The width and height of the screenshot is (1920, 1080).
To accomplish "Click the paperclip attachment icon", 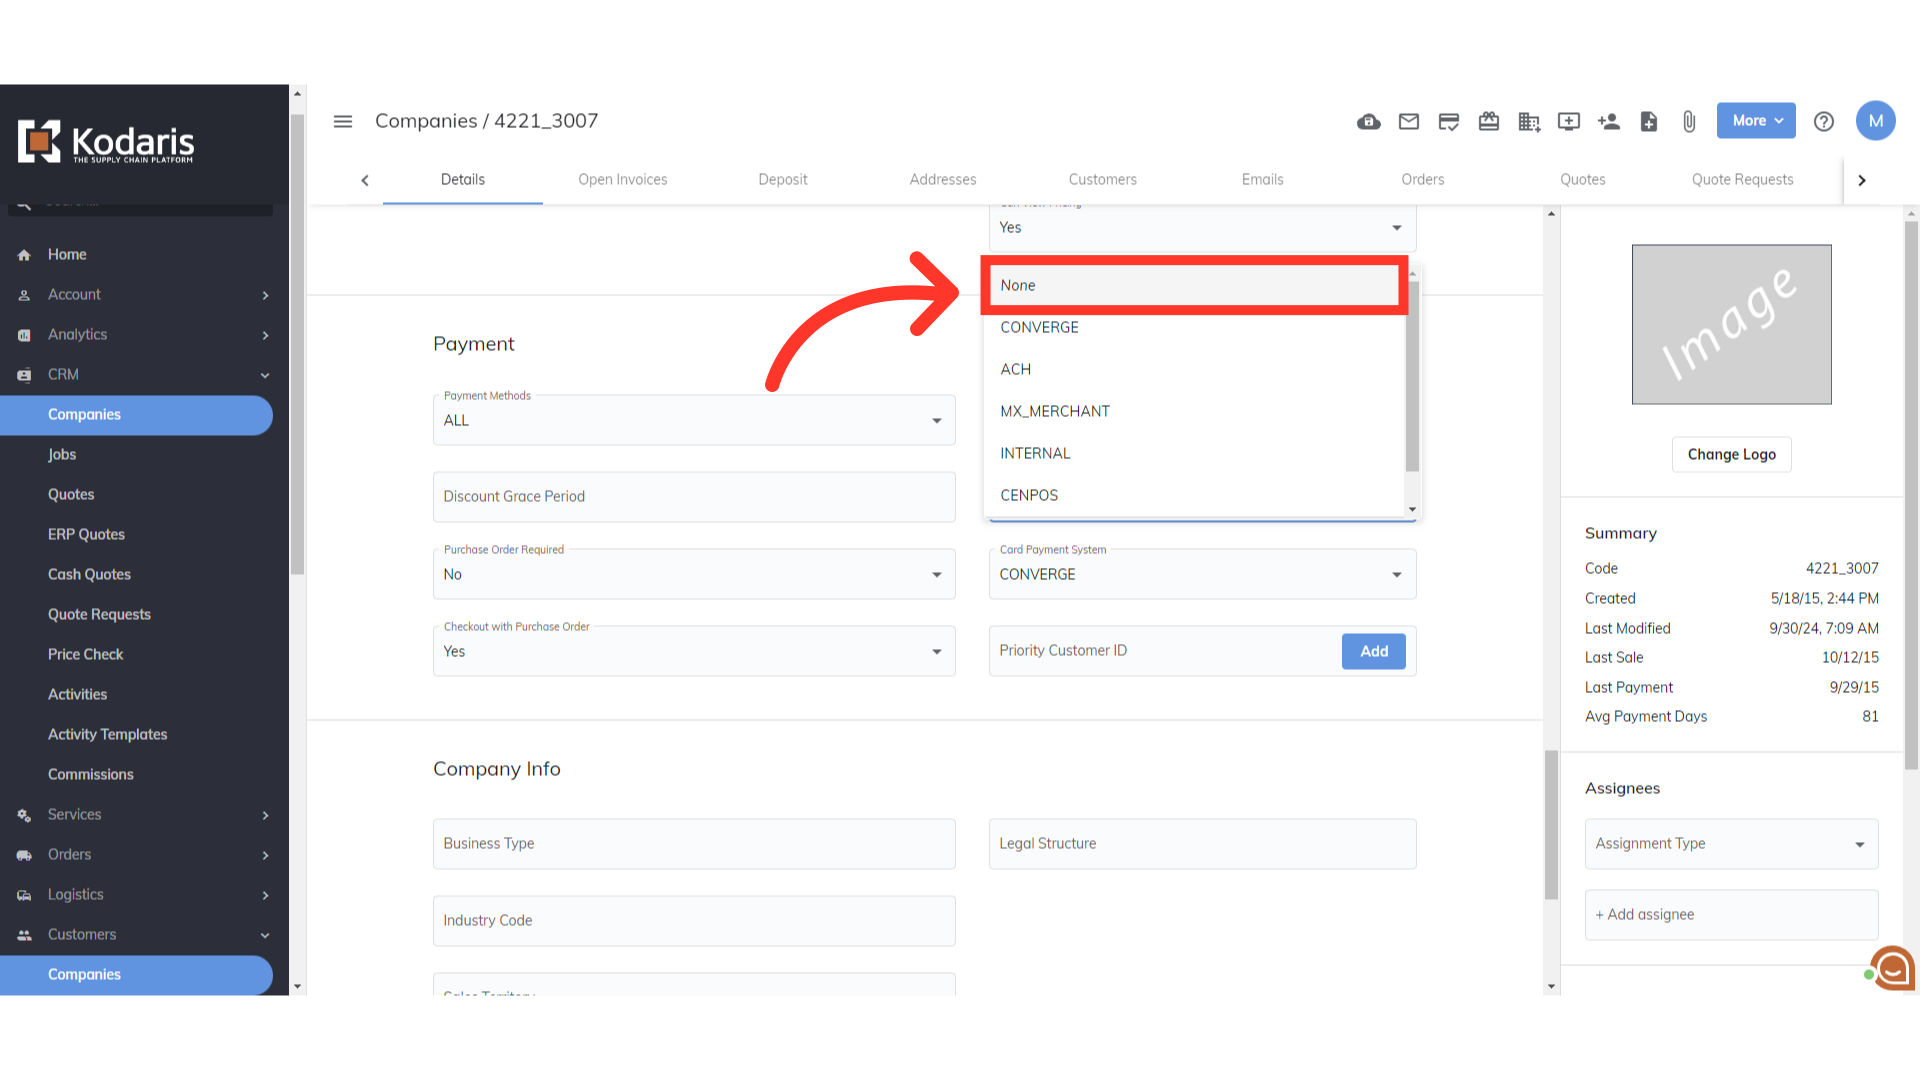I will pos(1688,122).
